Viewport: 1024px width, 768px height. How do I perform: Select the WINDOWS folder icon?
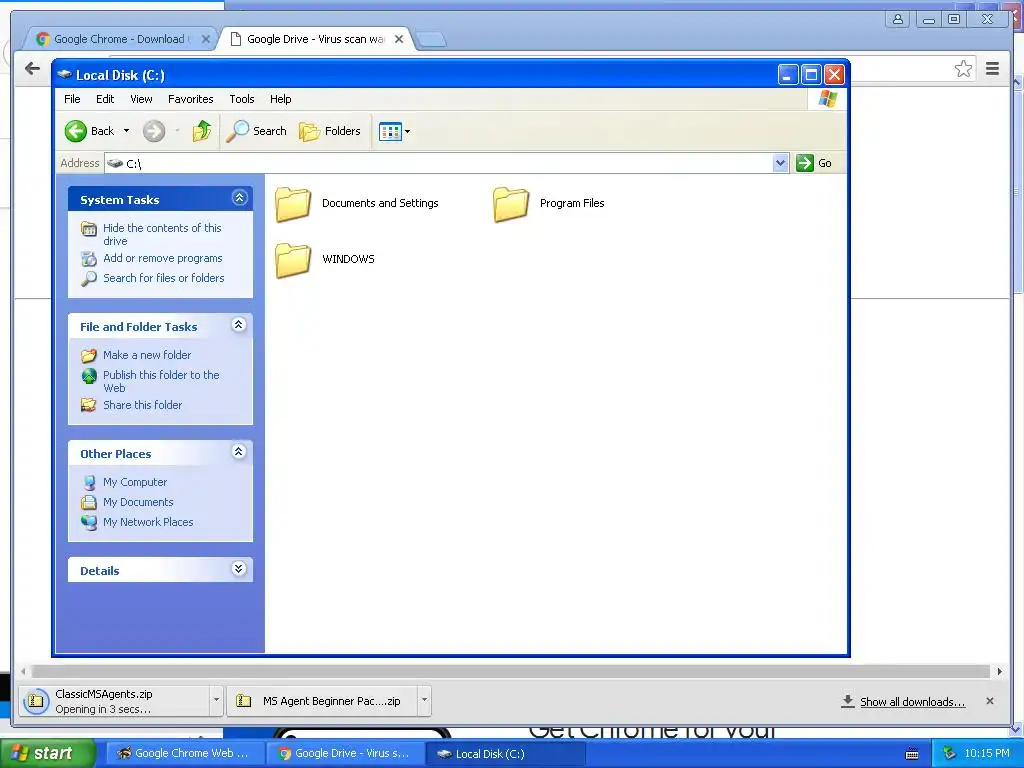[293, 260]
